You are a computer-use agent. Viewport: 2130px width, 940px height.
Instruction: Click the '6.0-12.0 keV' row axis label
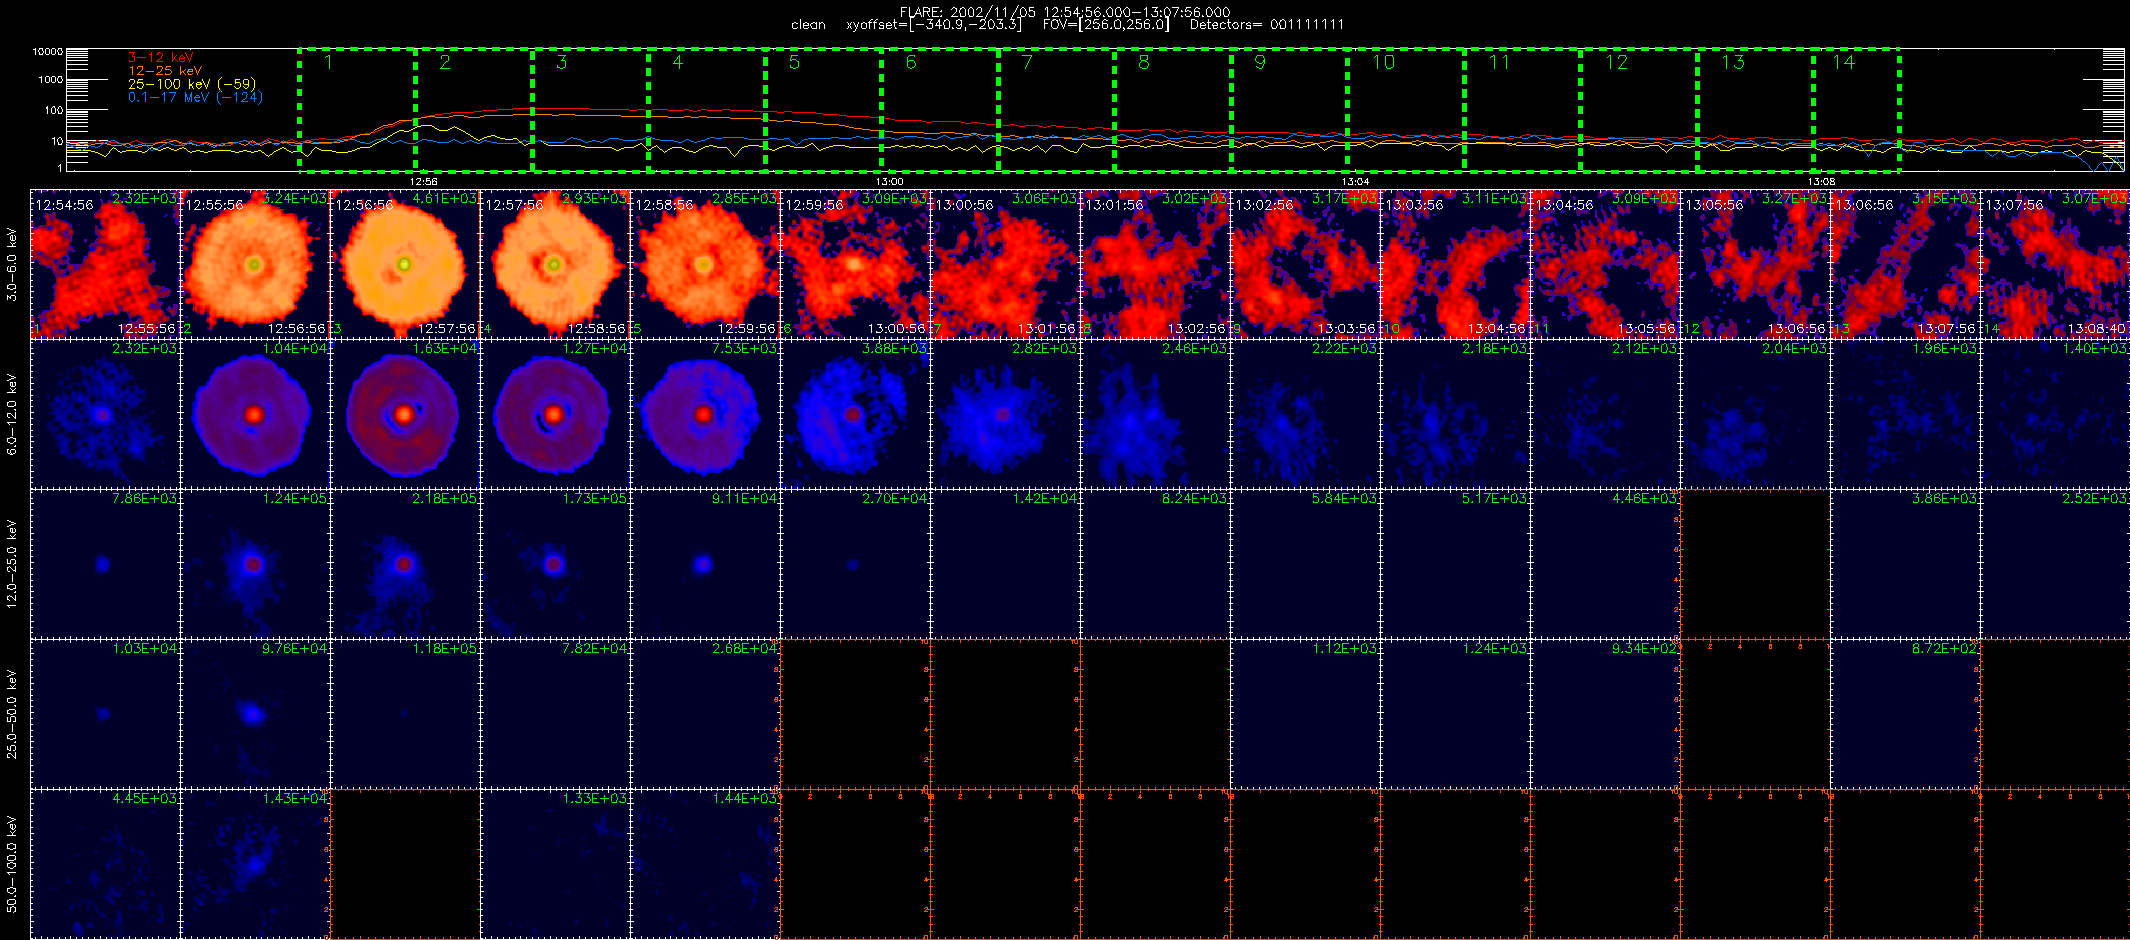12,415
